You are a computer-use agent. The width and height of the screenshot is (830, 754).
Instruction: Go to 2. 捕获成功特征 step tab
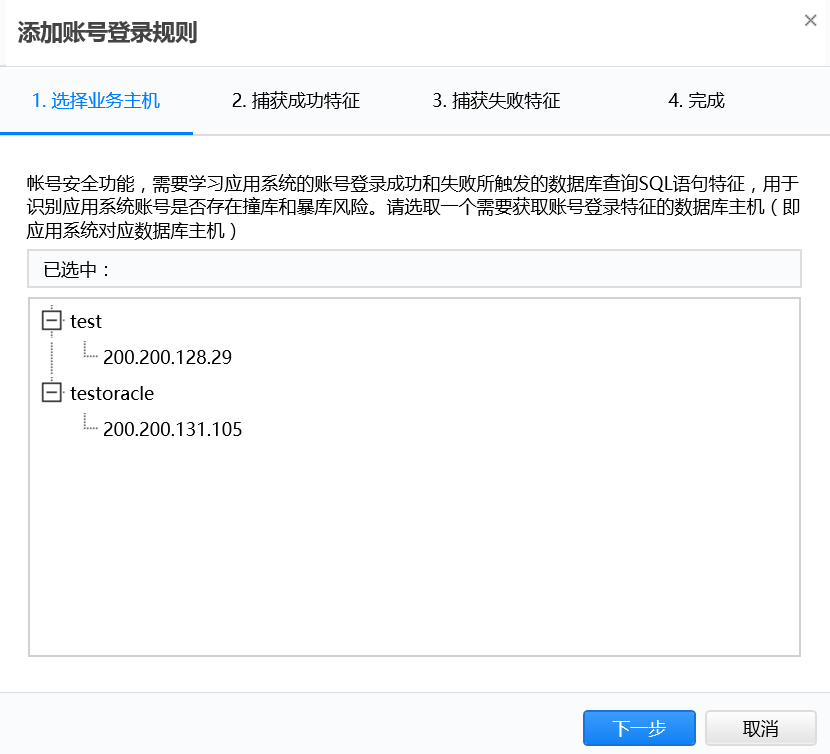tap(296, 101)
